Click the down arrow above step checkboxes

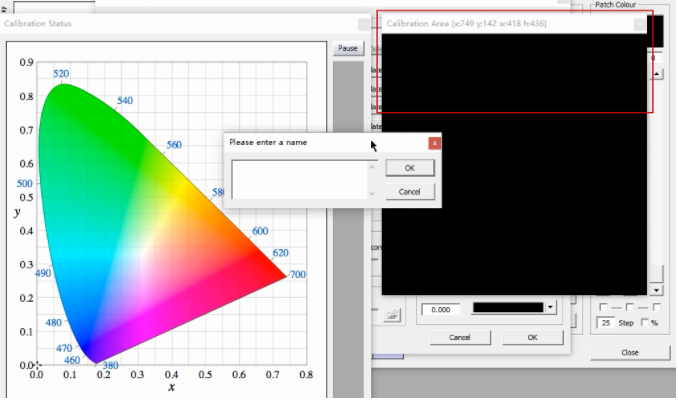[656, 290]
